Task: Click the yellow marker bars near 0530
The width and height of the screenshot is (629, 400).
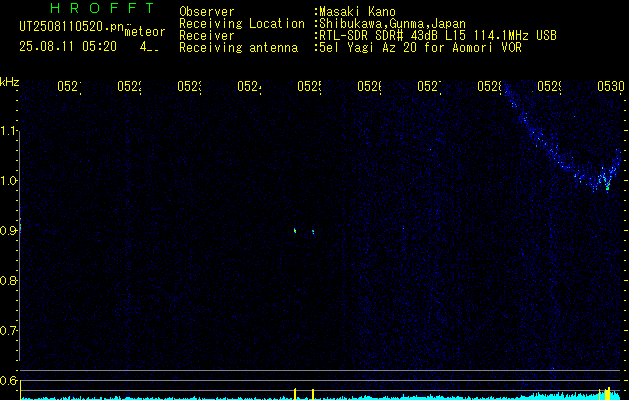Action: (606, 394)
